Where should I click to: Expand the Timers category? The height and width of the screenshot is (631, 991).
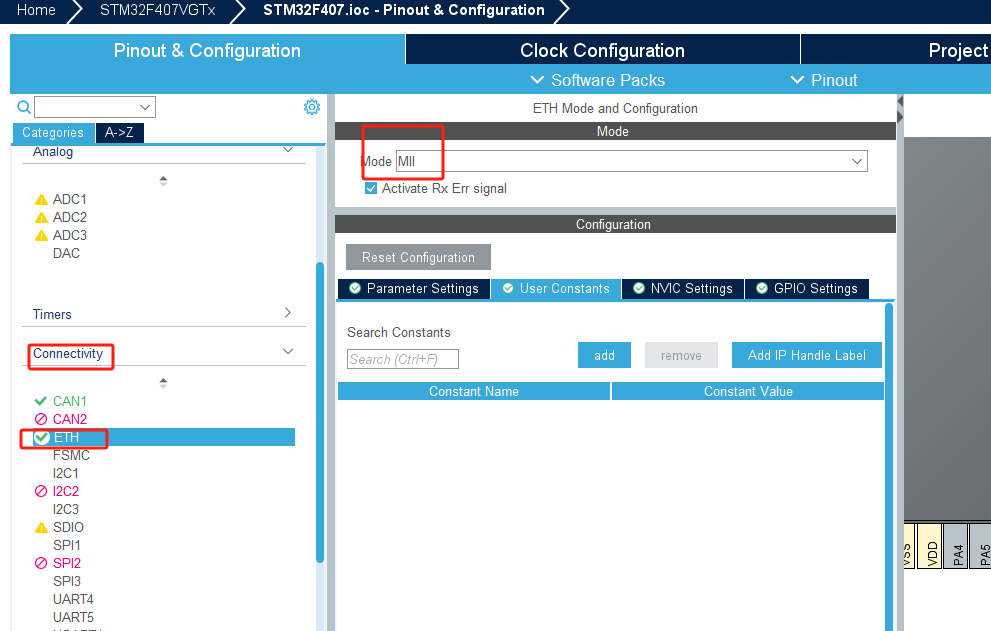[x=288, y=312]
